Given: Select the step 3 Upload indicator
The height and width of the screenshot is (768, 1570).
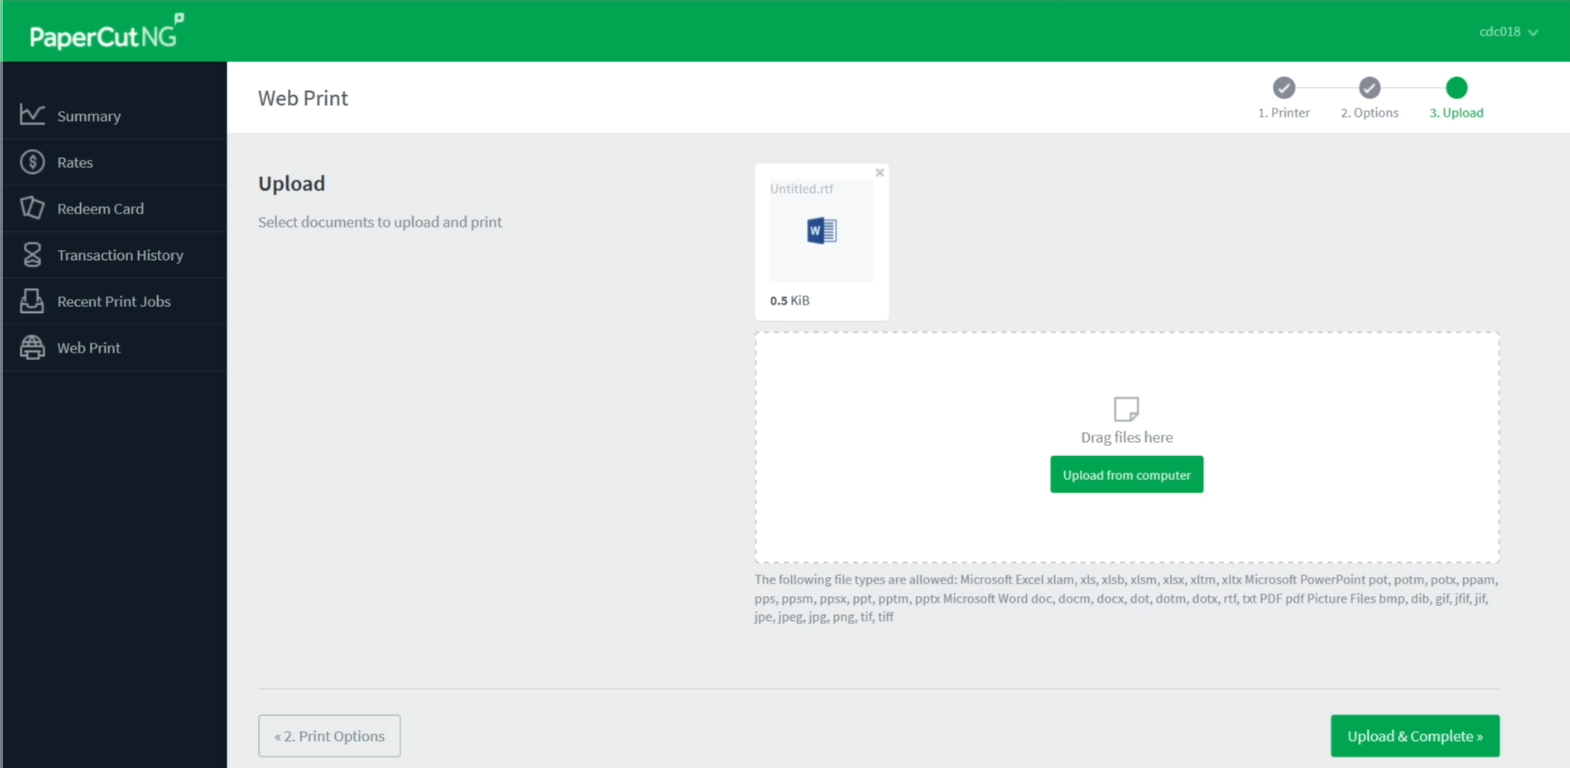Looking at the screenshot, I should 1456,88.
